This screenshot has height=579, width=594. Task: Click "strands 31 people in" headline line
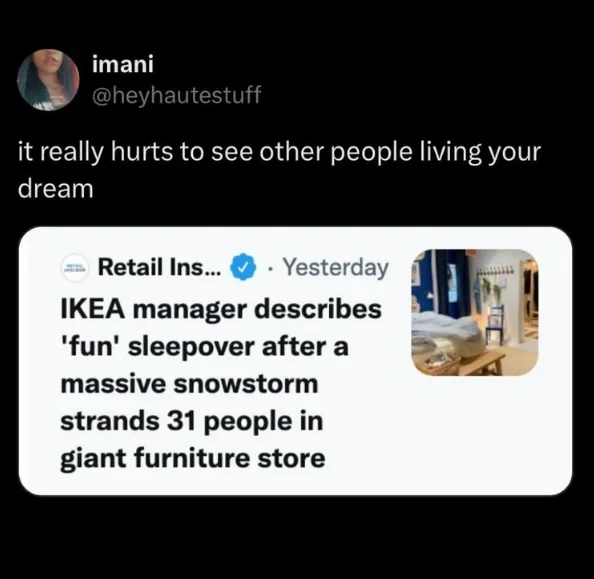point(191,421)
